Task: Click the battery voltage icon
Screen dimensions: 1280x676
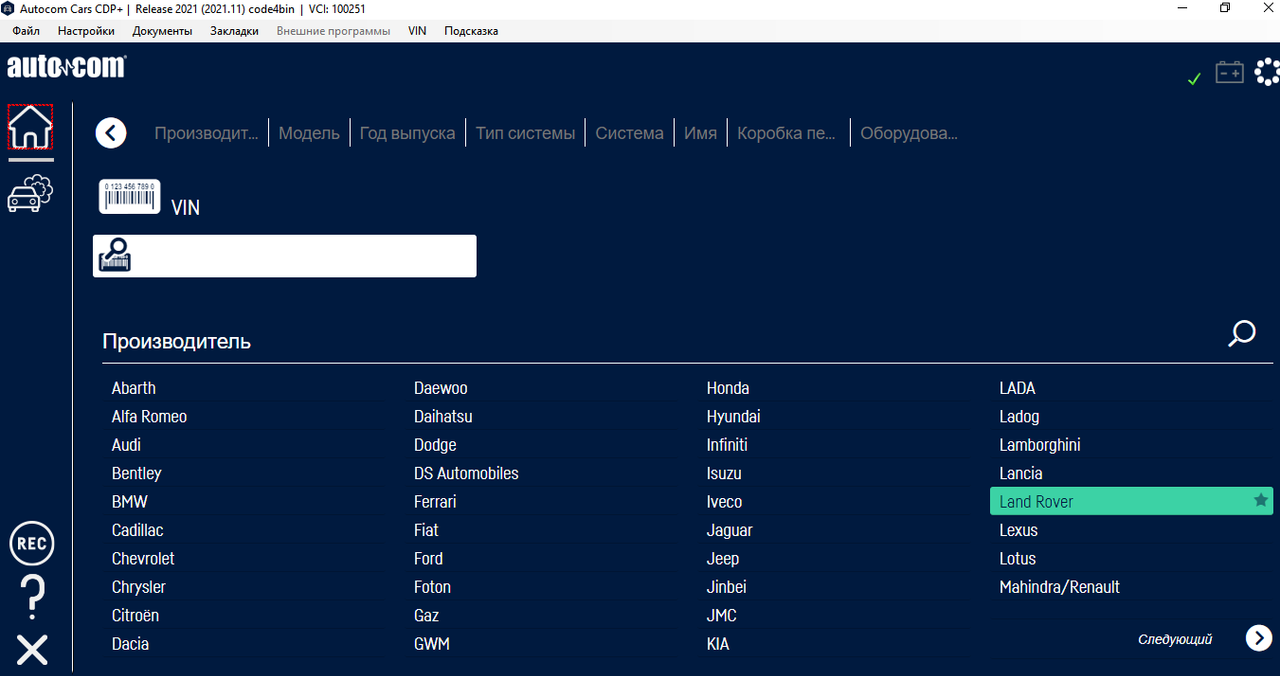Action: click(1229, 72)
